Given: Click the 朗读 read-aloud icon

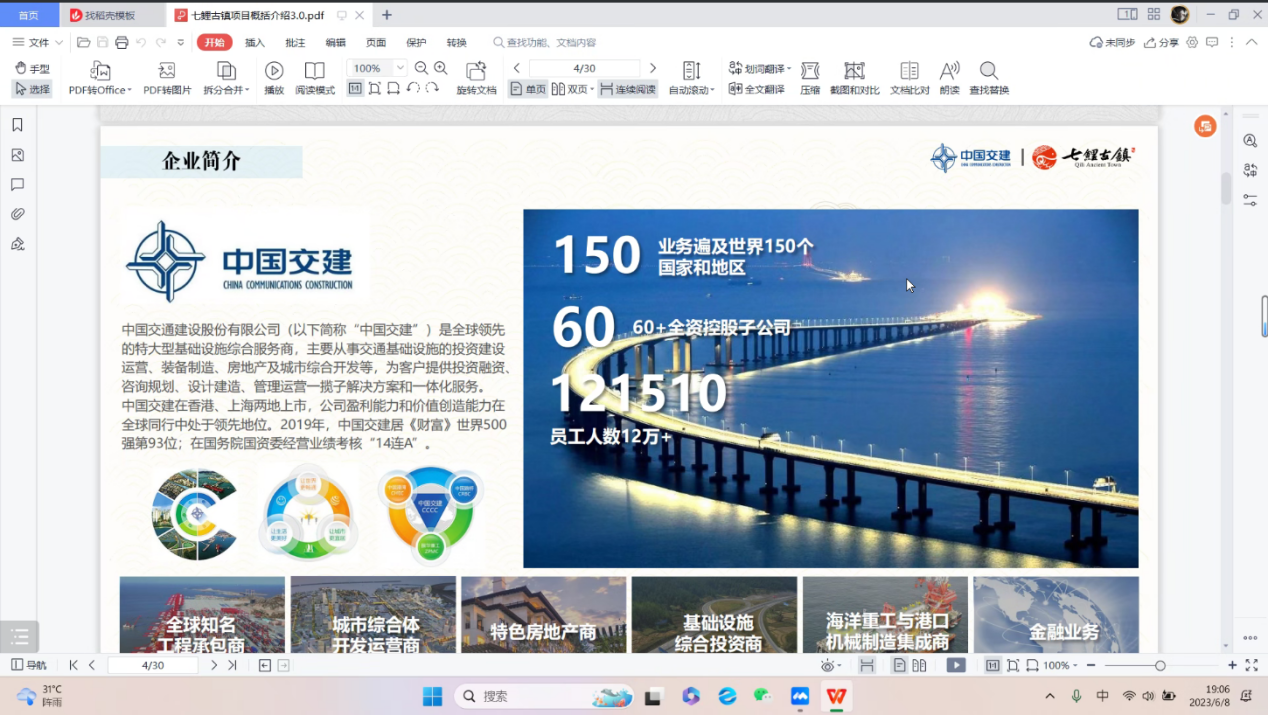Looking at the screenshot, I should [949, 71].
